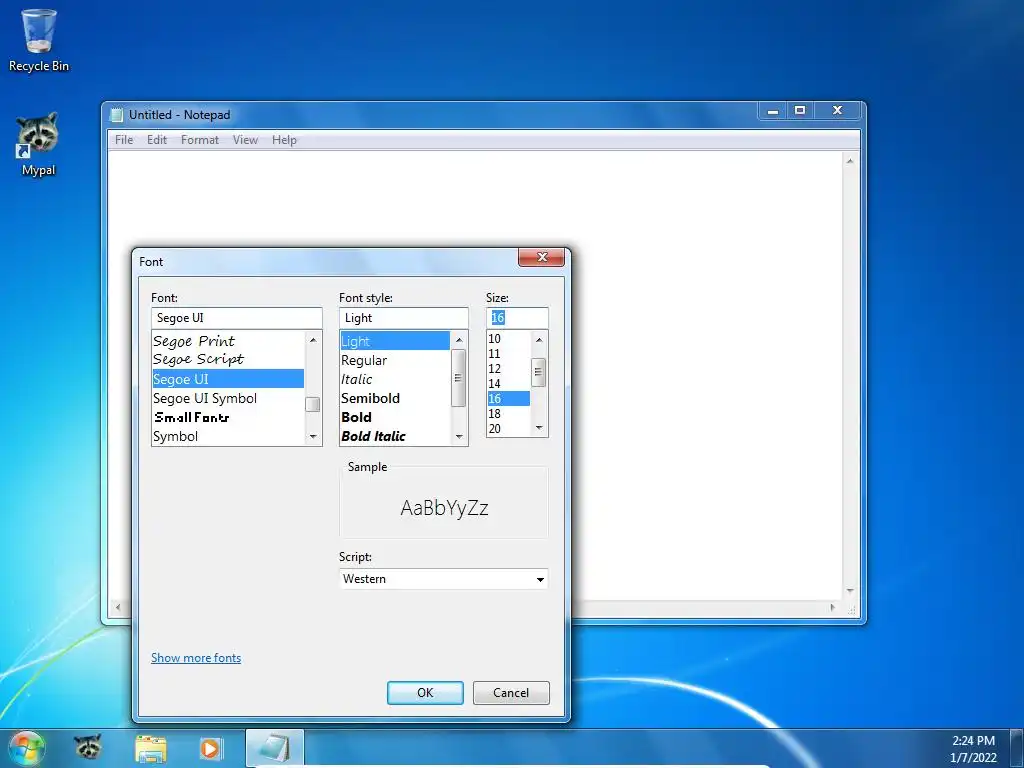
Task: Set font size to 14
Action: point(508,384)
